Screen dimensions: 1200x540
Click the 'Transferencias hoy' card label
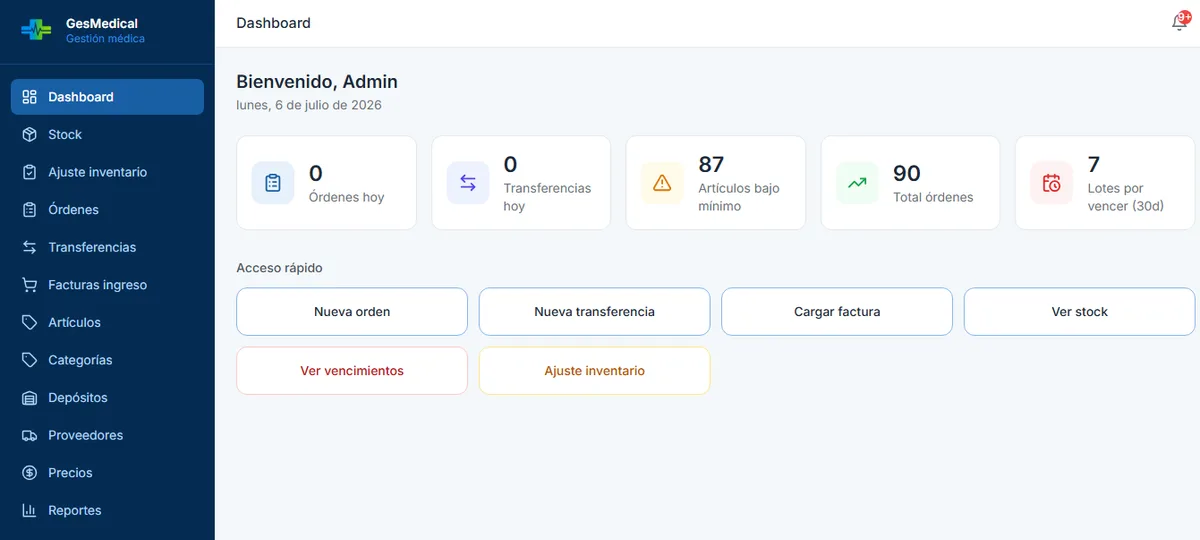click(x=547, y=197)
